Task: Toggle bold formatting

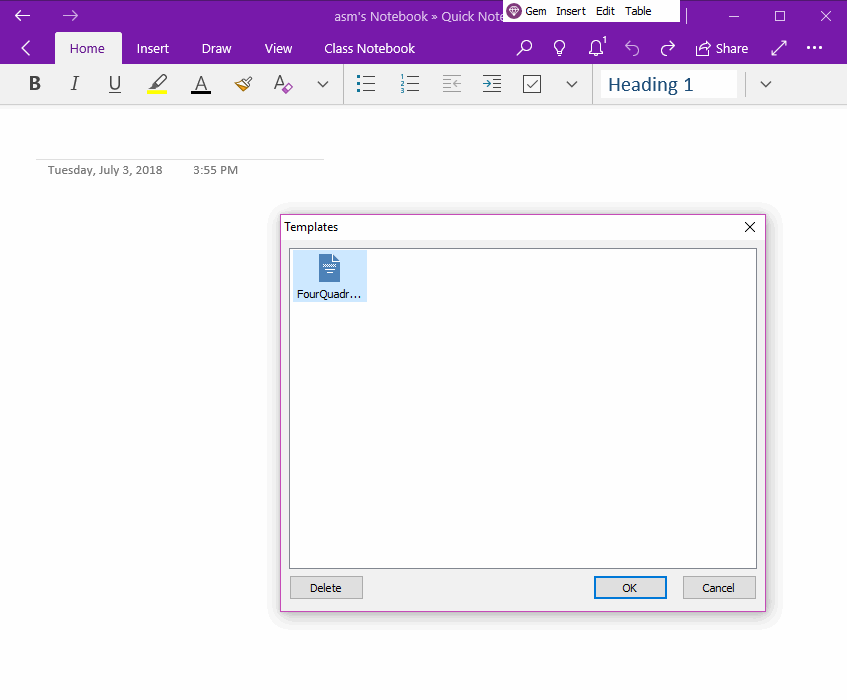Action: 35,84
